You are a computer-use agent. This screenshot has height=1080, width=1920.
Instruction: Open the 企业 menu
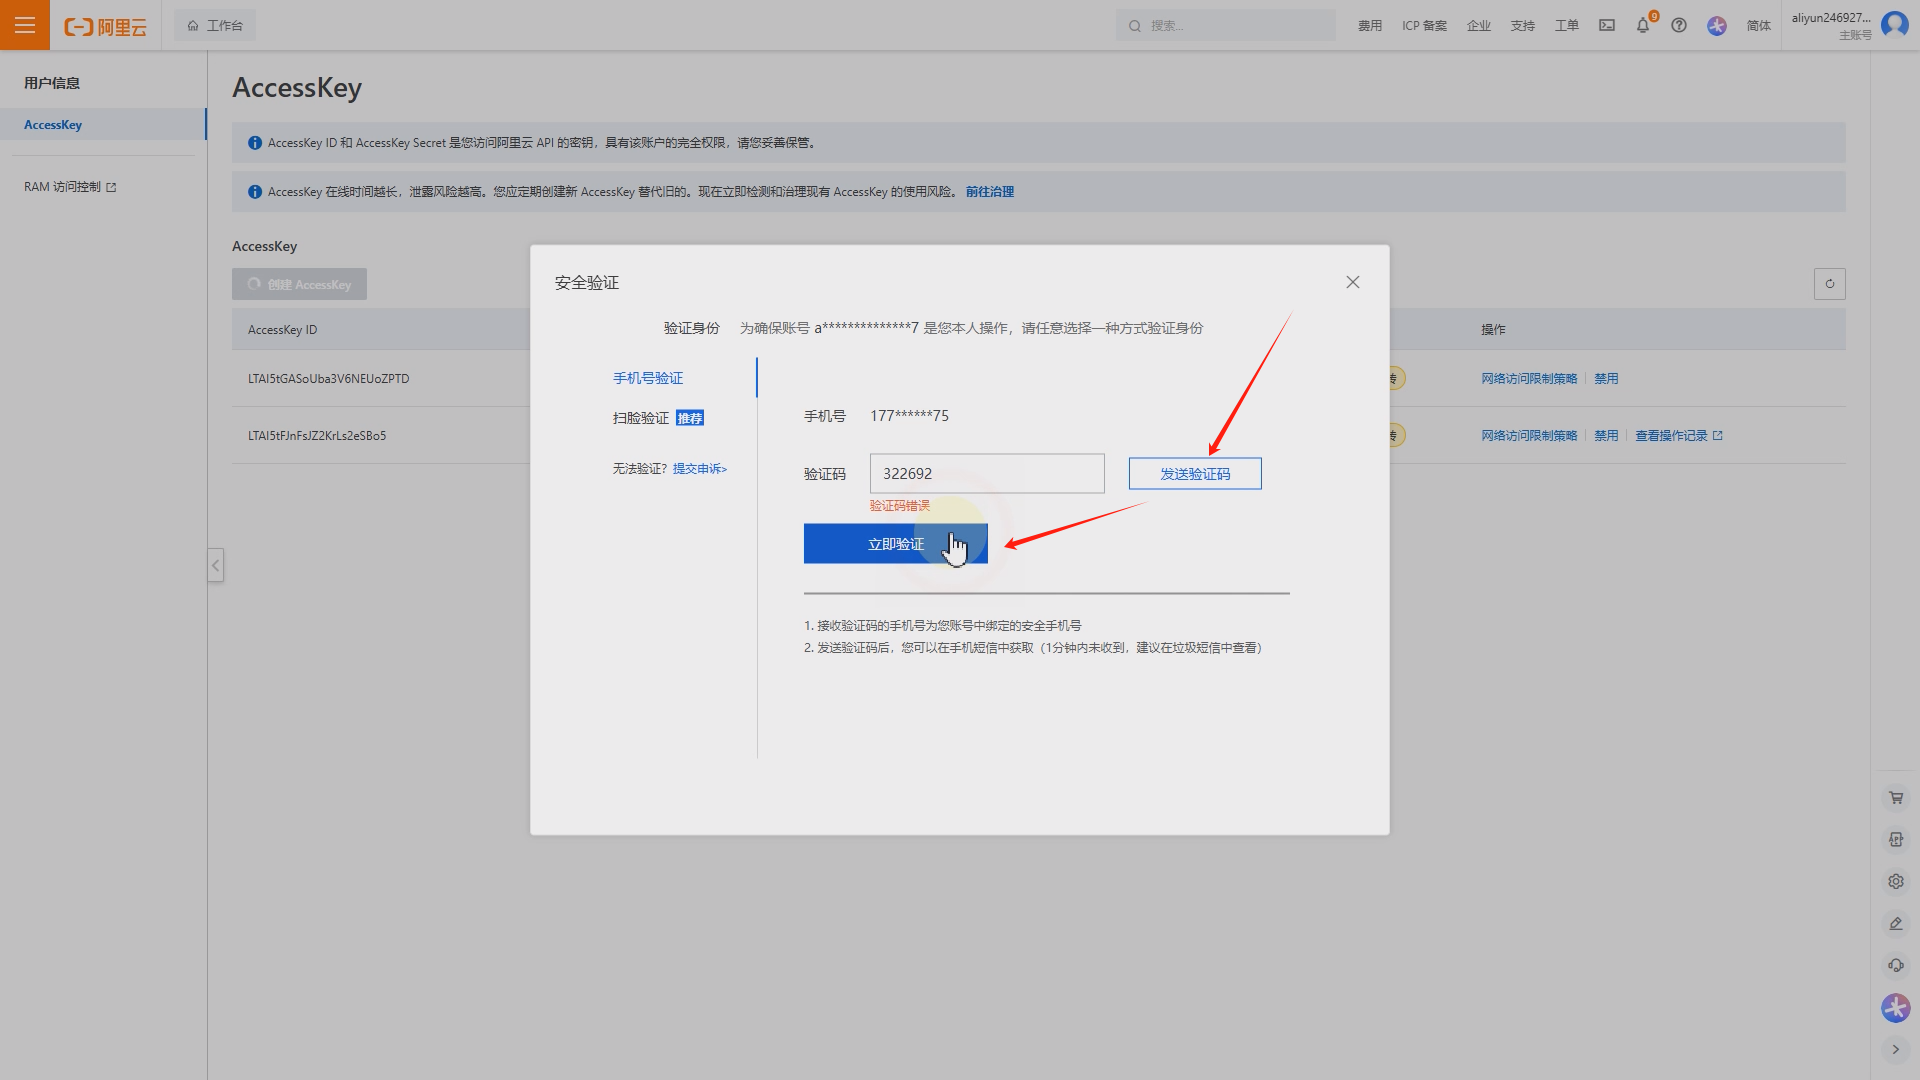click(x=1478, y=26)
